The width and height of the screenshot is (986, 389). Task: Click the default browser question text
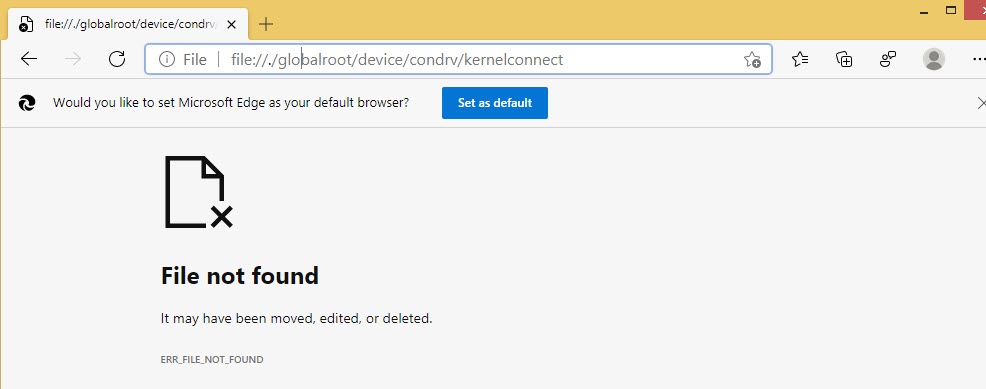coord(231,102)
